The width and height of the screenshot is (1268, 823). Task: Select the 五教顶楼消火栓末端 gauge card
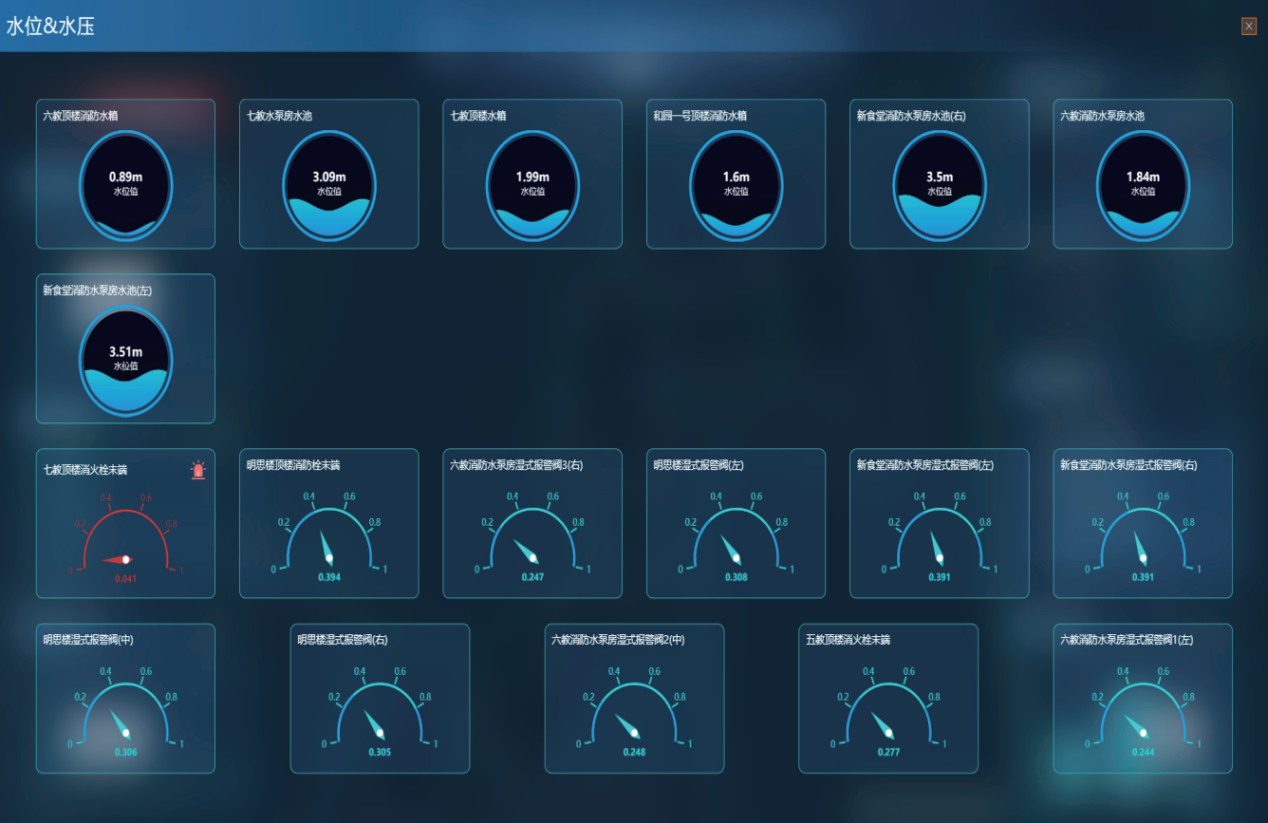tap(888, 698)
